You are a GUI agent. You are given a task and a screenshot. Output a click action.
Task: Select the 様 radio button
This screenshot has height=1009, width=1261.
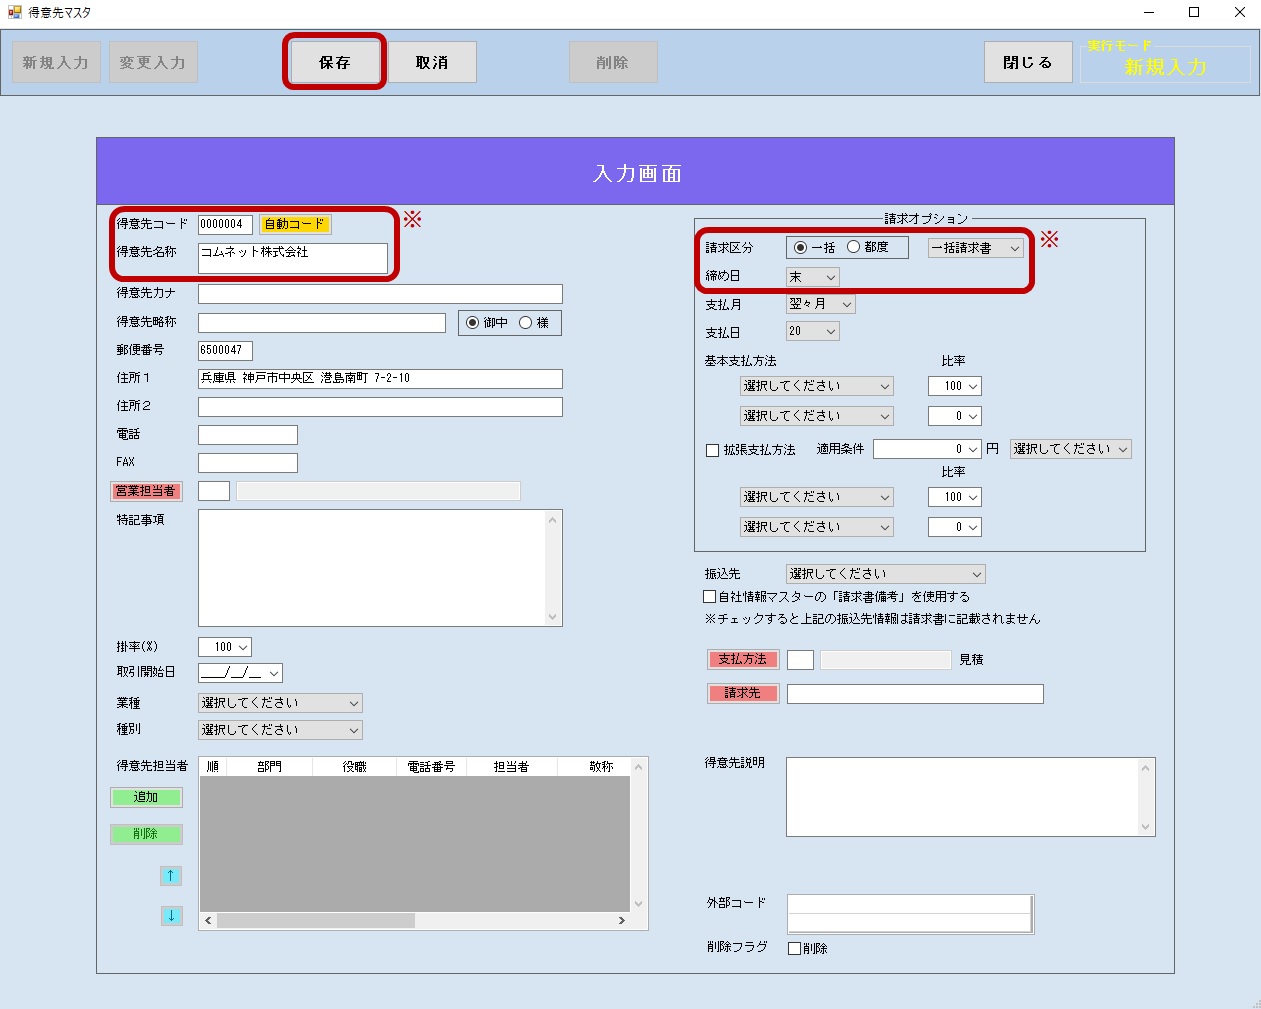[525, 323]
